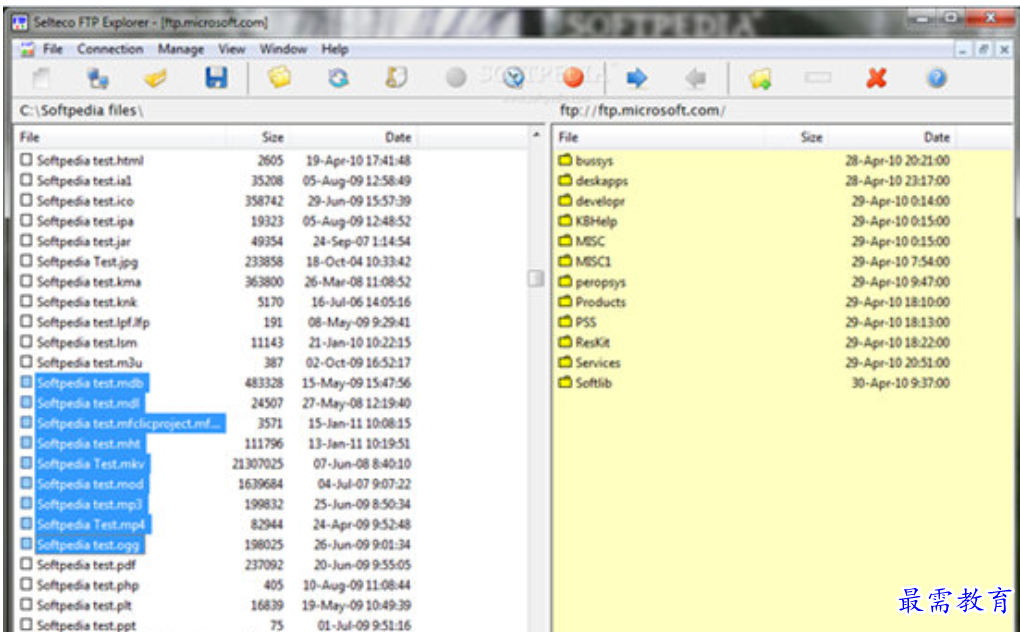Click the folder sync icon next to refresh

[x=396, y=78]
